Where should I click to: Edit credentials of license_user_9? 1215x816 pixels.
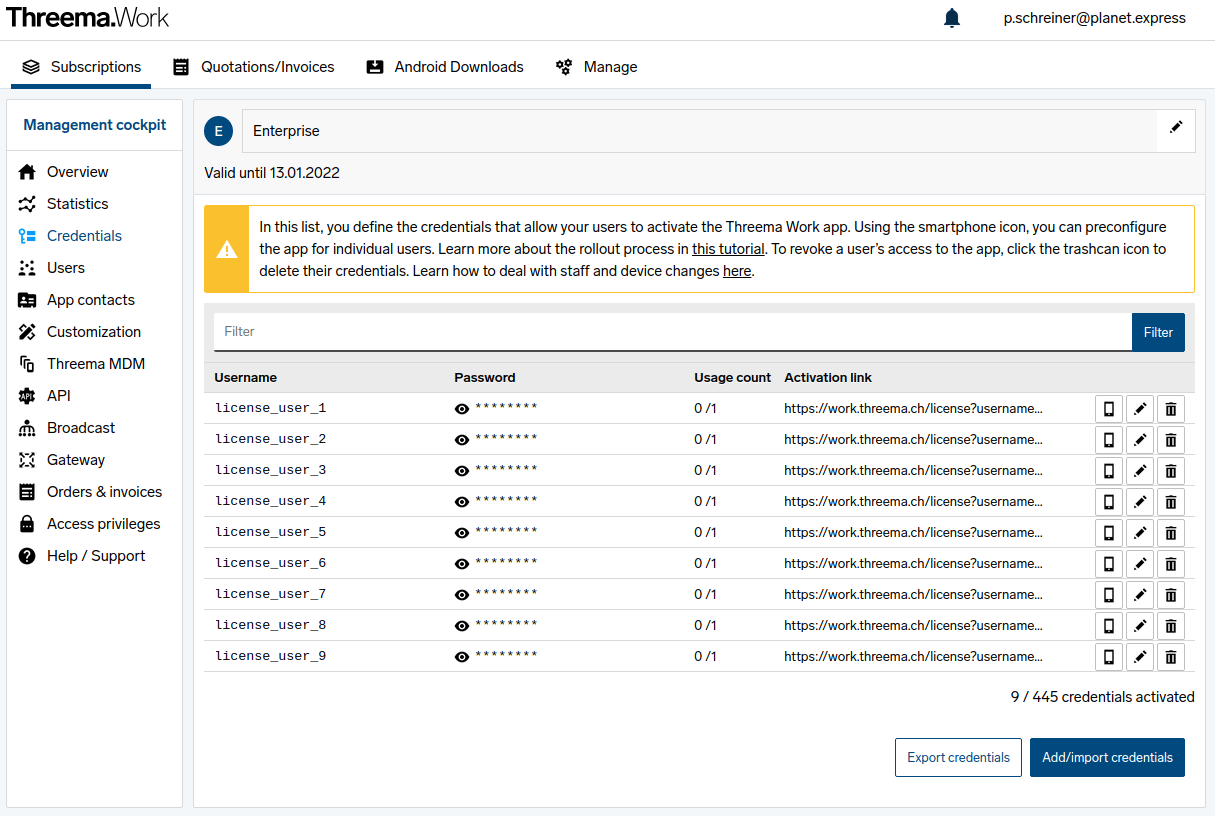(1139, 656)
